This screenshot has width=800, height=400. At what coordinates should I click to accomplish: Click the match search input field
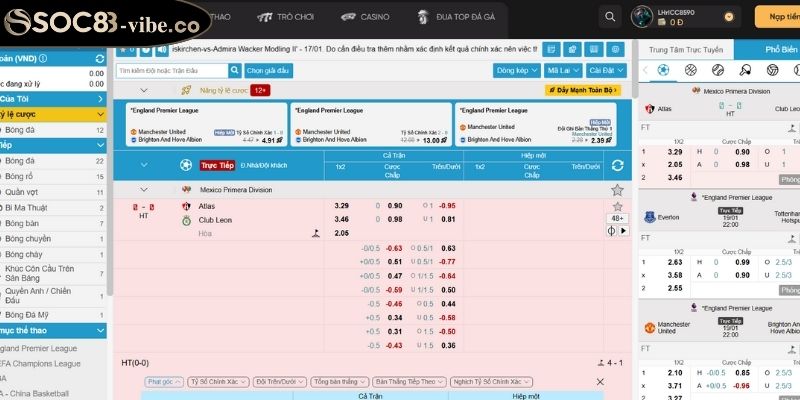coord(173,71)
